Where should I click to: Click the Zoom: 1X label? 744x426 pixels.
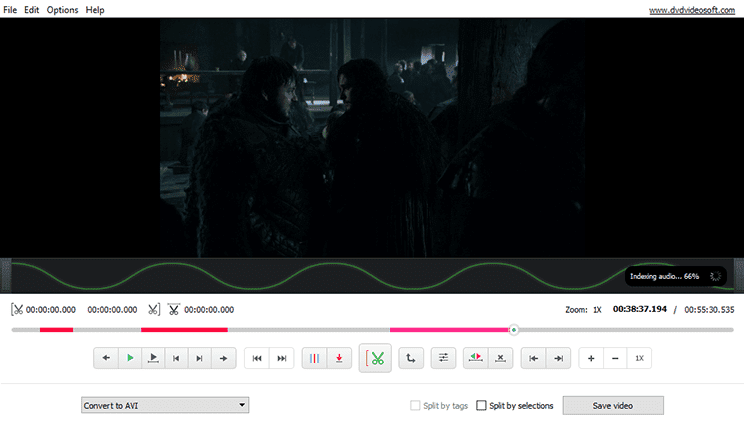(x=583, y=310)
